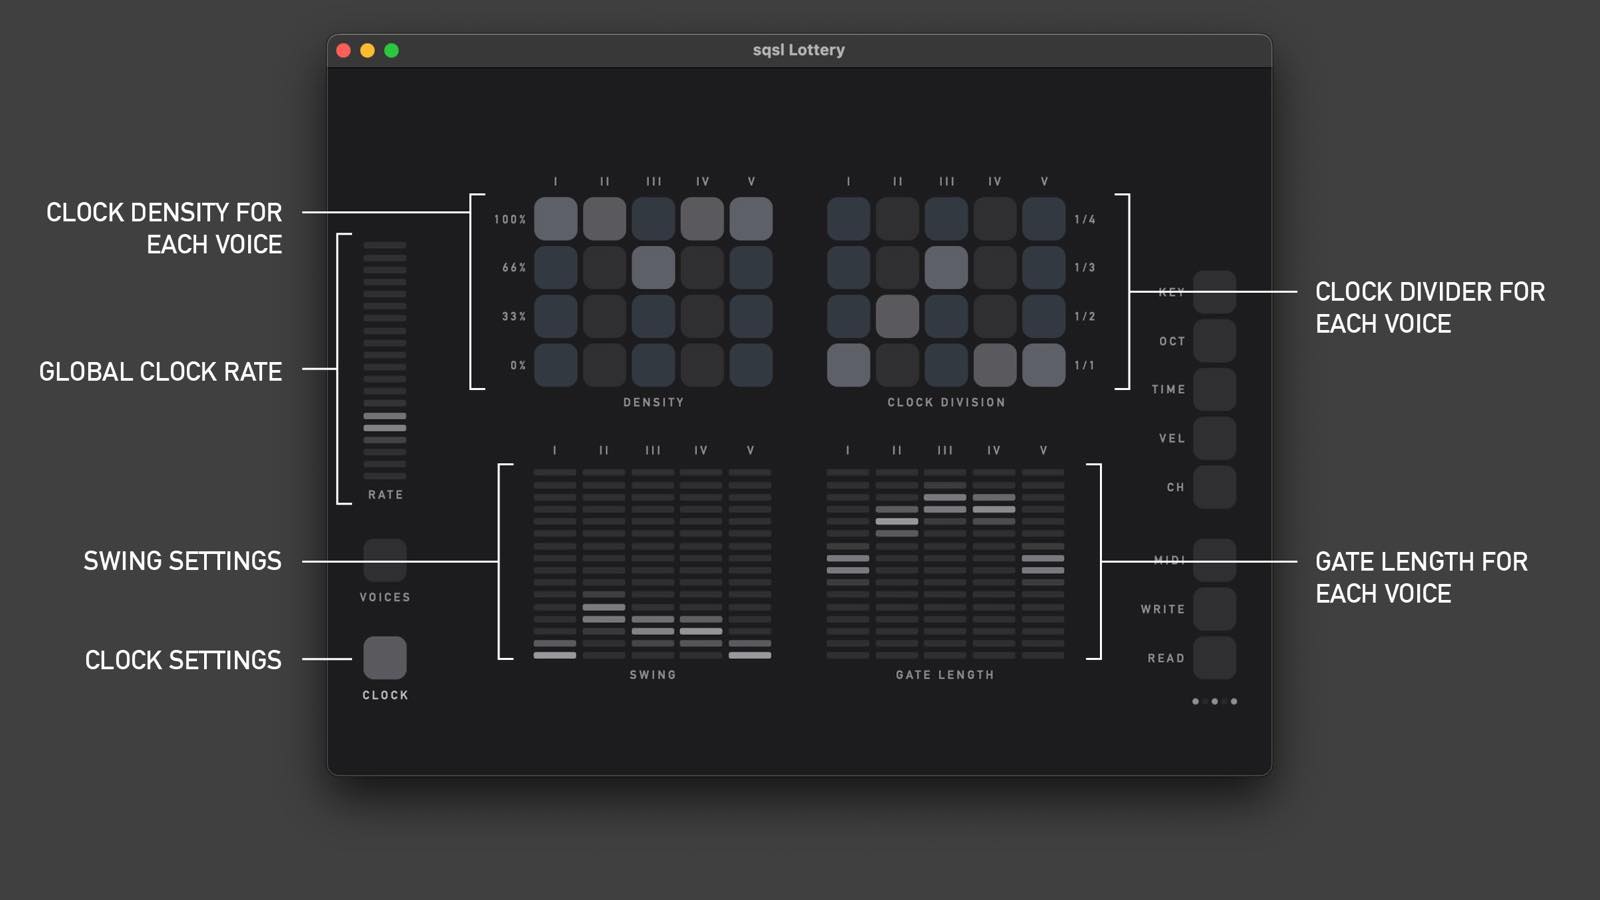Set voice II density to 100%

[x=604, y=219]
